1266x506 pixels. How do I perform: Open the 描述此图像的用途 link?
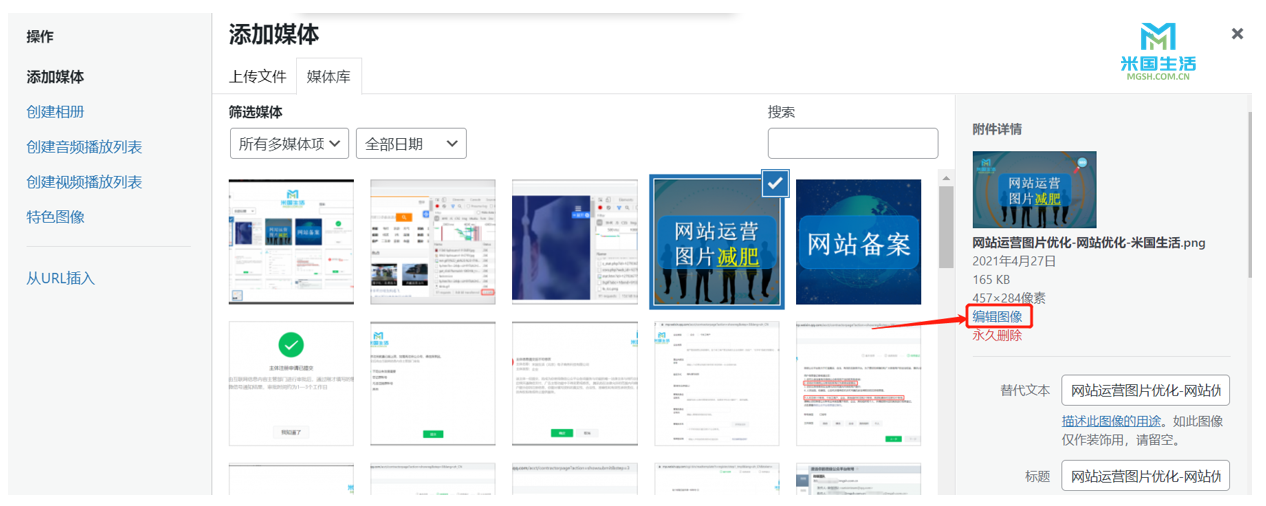click(x=1112, y=421)
